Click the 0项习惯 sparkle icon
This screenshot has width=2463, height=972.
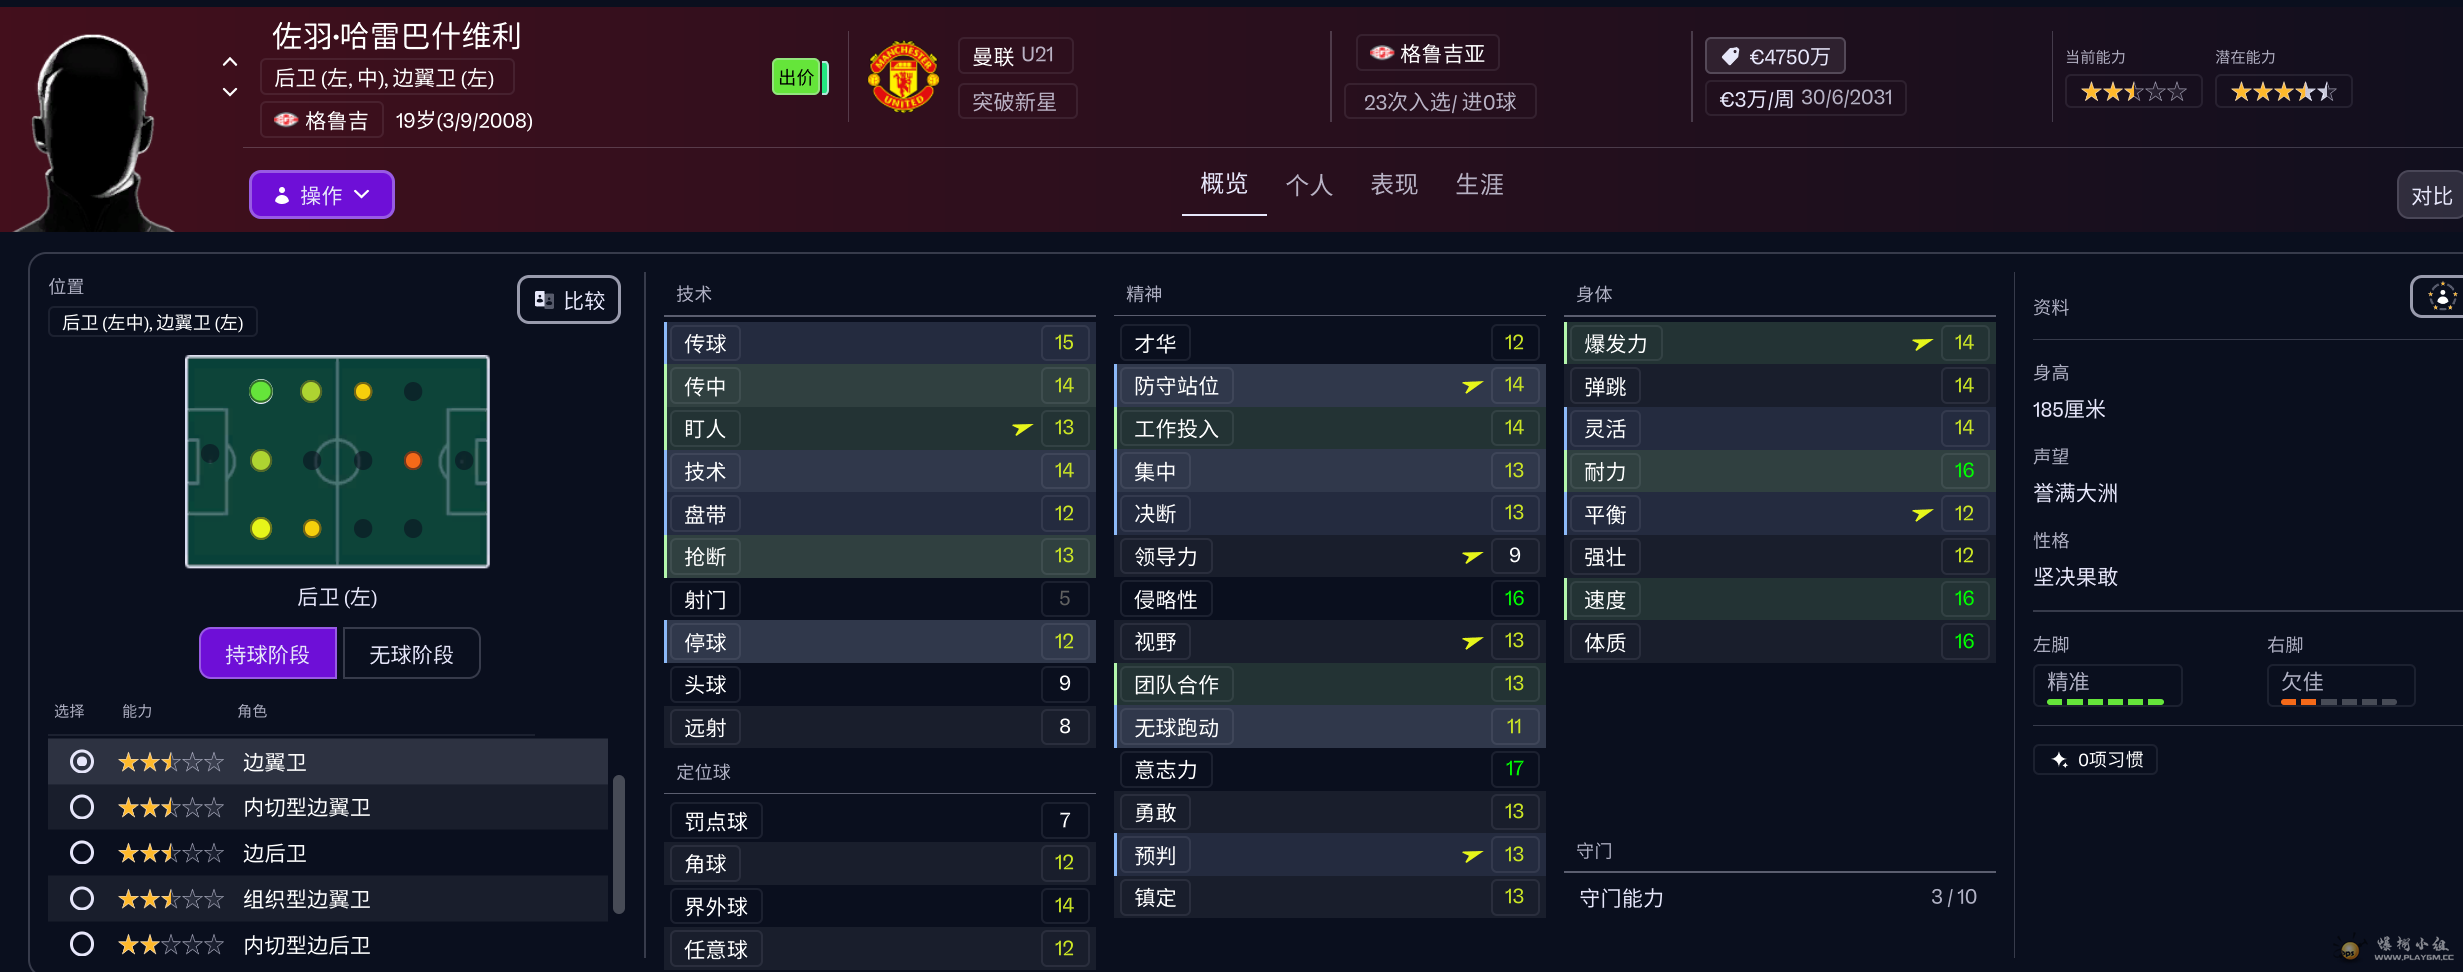coord(2059,760)
